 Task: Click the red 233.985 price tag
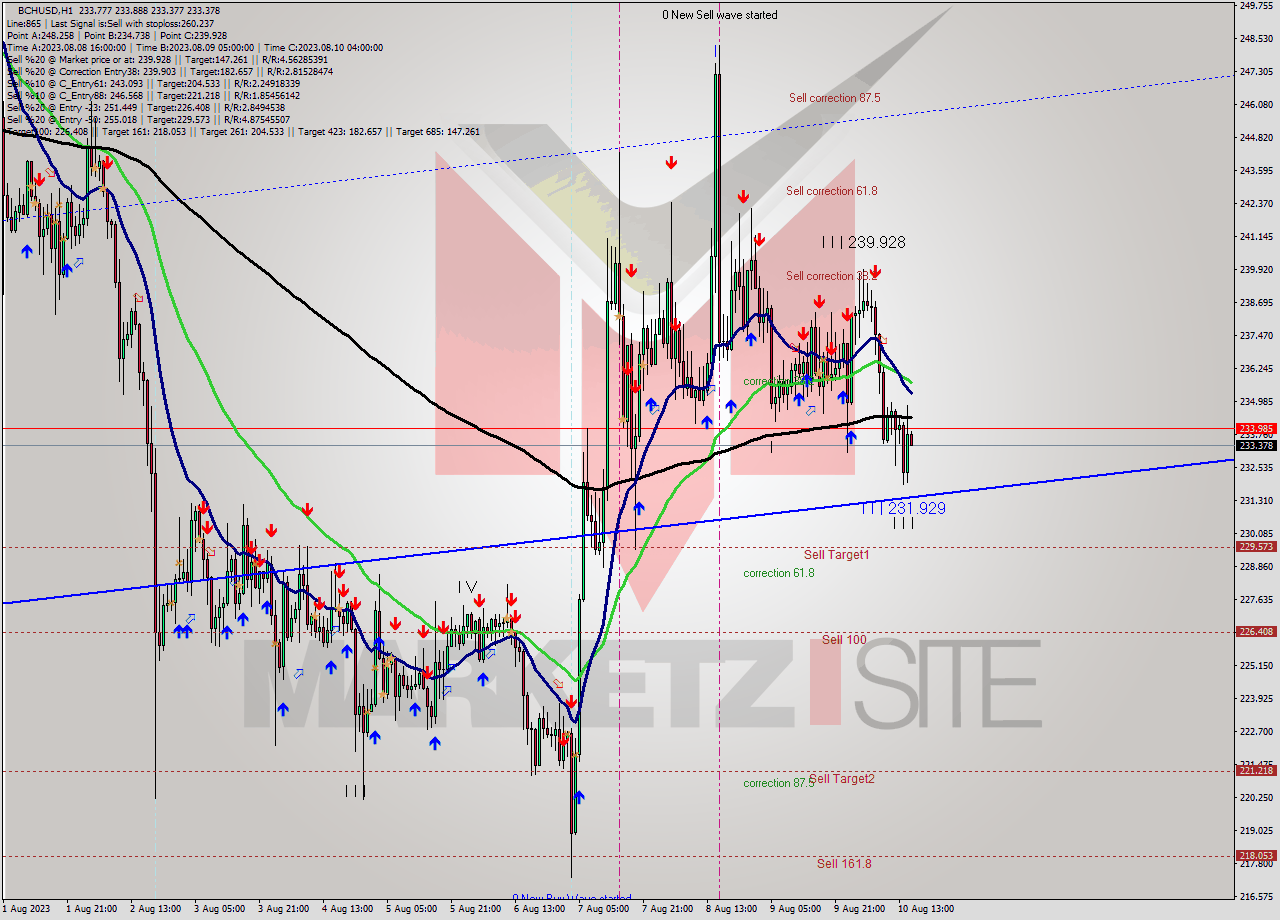(x=1256, y=428)
